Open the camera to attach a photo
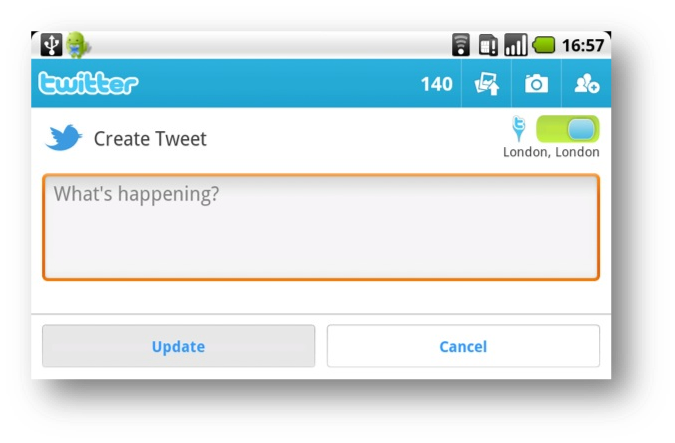Screen dimensions: 675x443 536,84
